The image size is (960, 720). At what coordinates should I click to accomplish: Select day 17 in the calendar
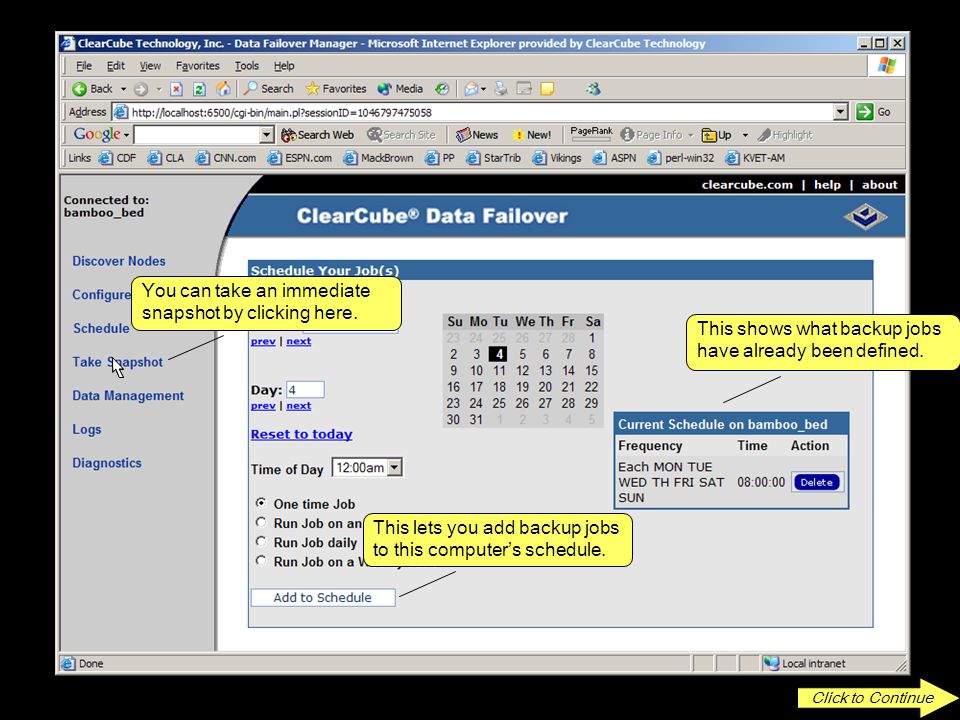click(x=476, y=387)
